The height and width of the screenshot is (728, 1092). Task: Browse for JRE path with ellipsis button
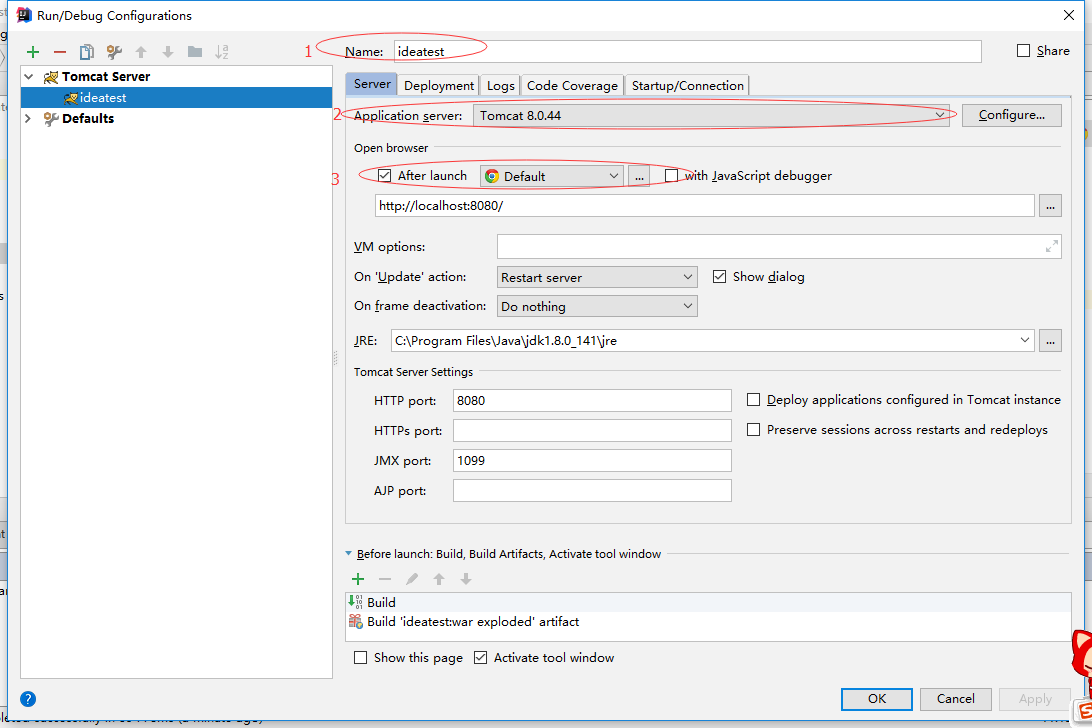point(1050,341)
